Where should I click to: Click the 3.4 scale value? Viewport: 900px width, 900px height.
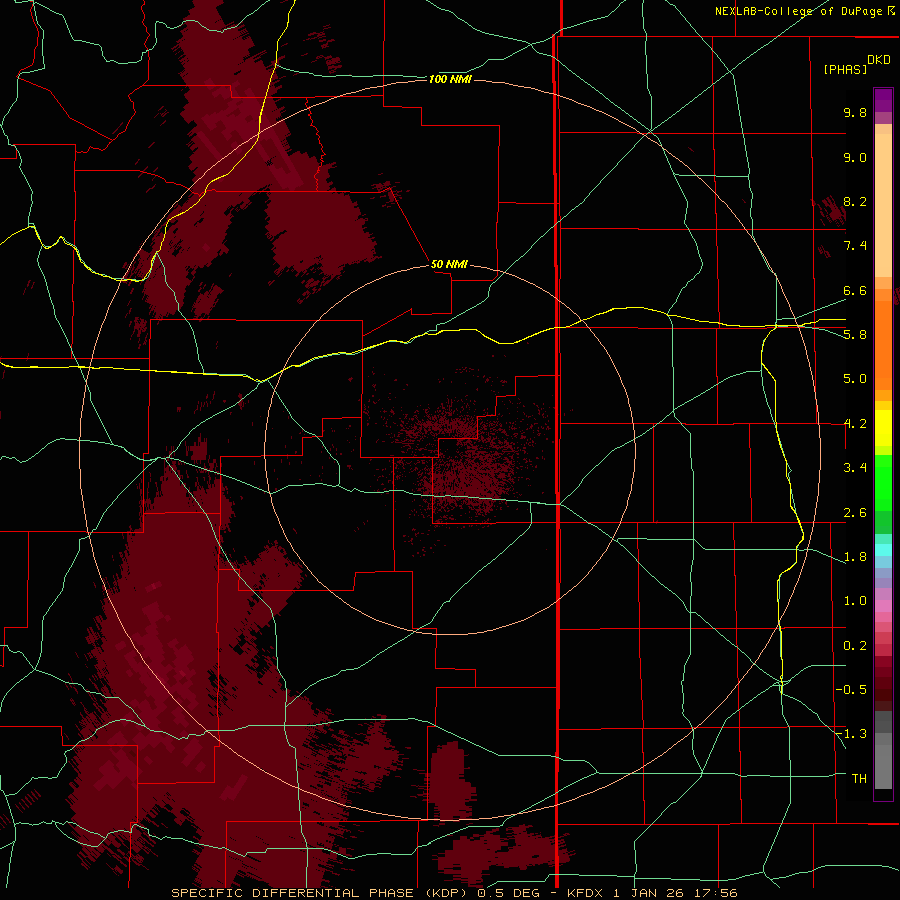(x=855, y=468)
